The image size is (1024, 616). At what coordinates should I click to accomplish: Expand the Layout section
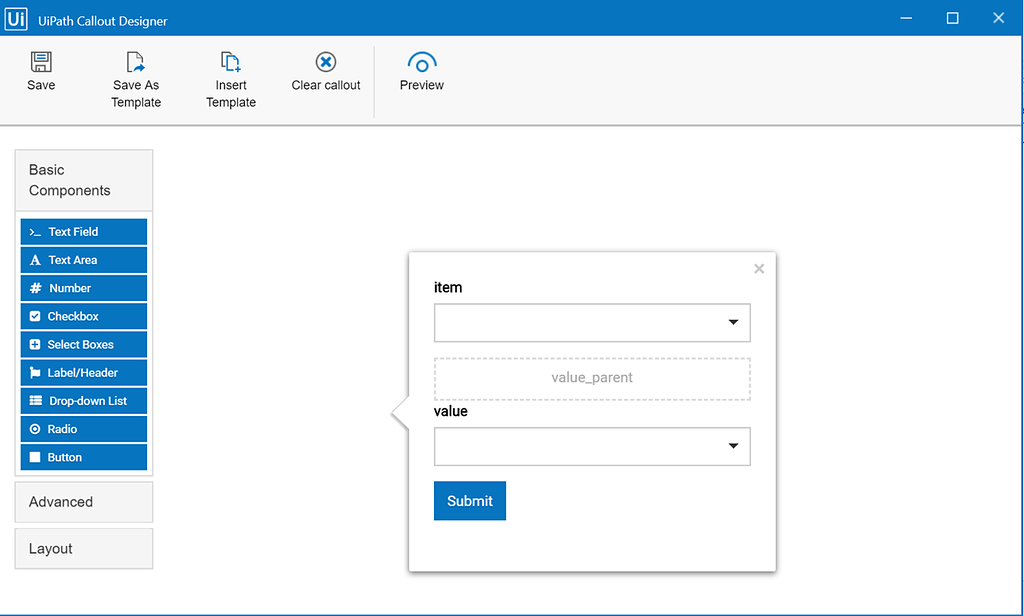click(84, 549)
